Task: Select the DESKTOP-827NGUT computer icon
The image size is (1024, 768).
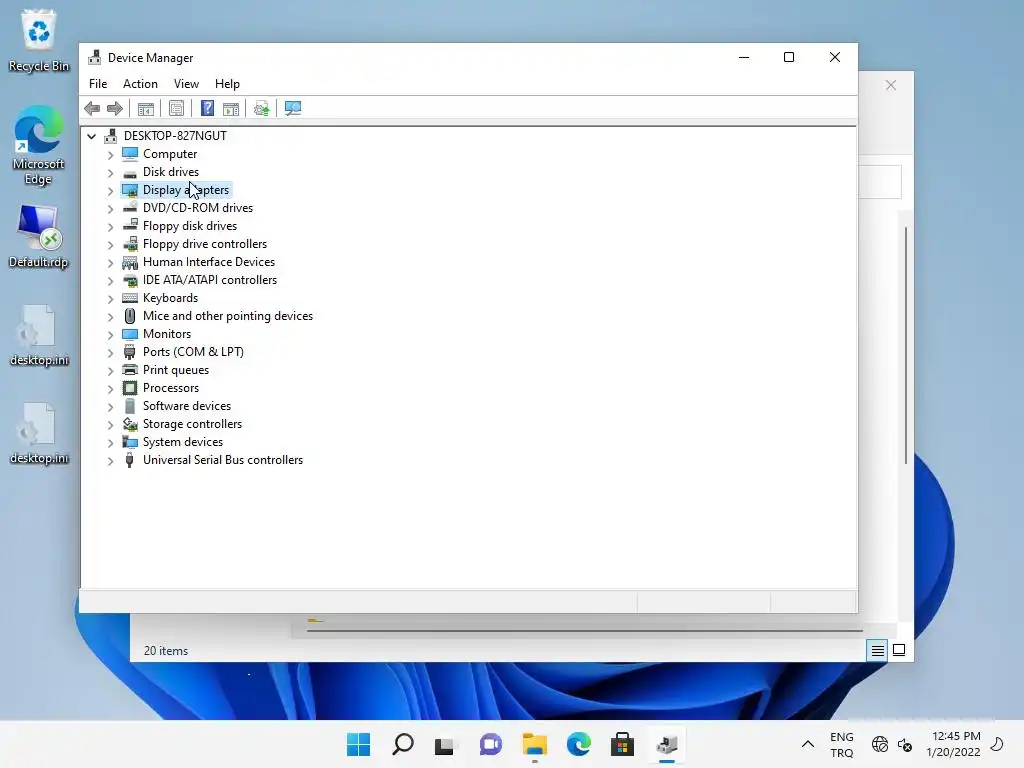Action: (x=111, y=136)
